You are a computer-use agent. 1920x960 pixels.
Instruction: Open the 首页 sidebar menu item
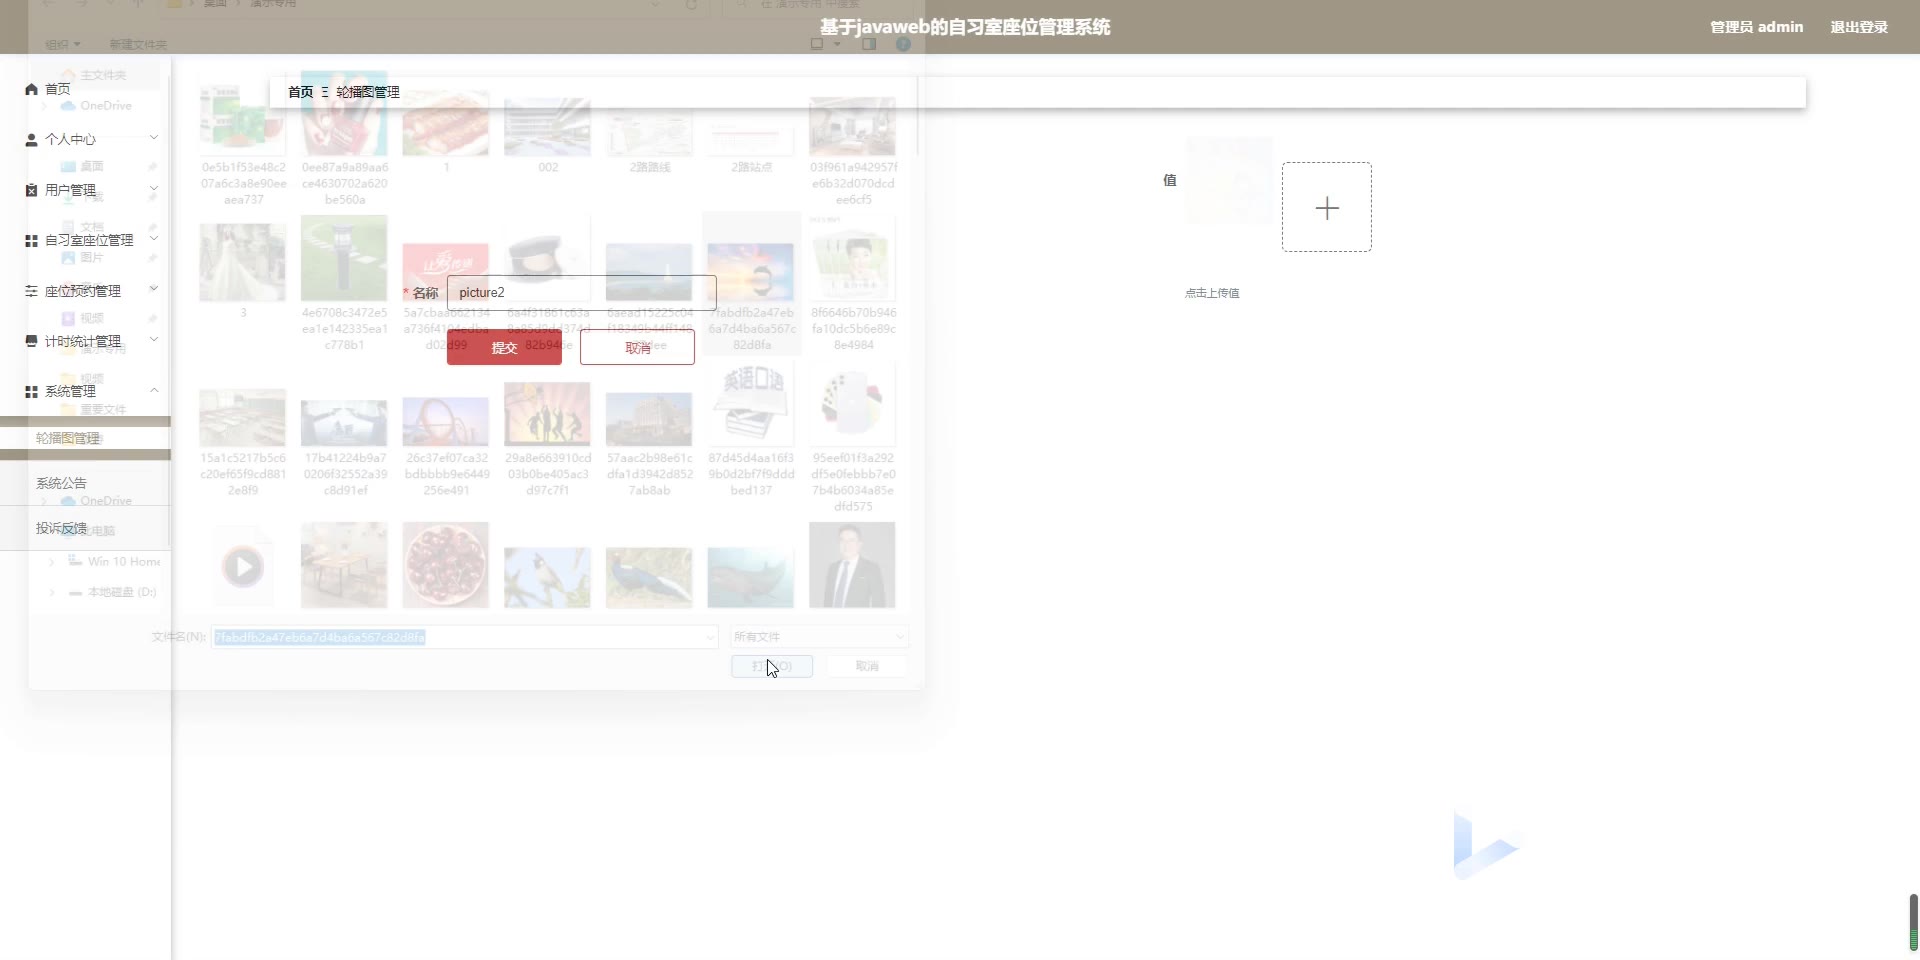point(58,89)
